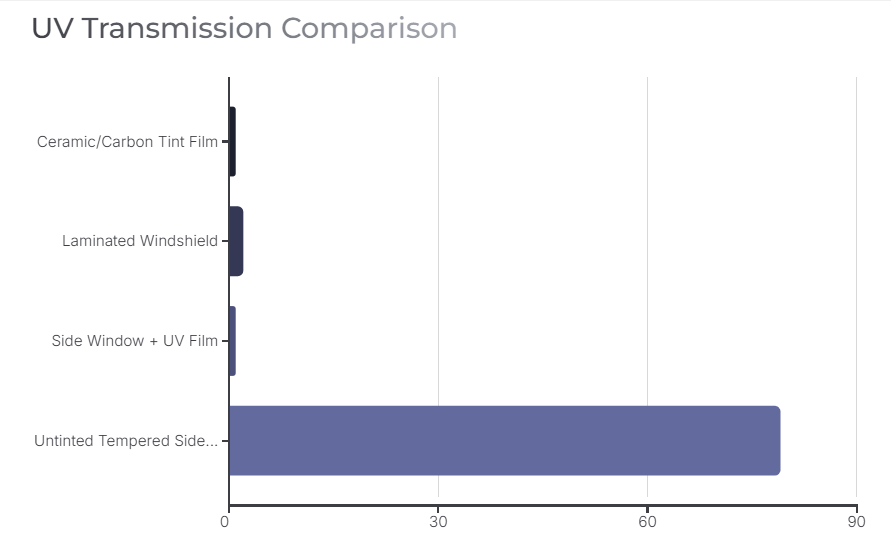This screenshot has height=540, width=891.
Task: Click the tick mark beside Ceramic/Carbon Tint Film
Action: click(224, 142)
